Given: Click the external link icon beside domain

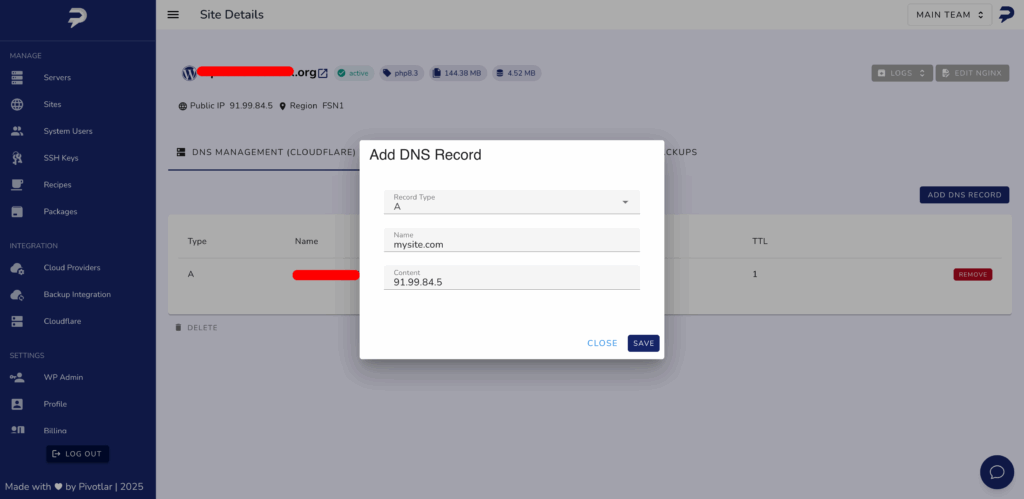Looking at the screenshot, I should pos(323,74).
